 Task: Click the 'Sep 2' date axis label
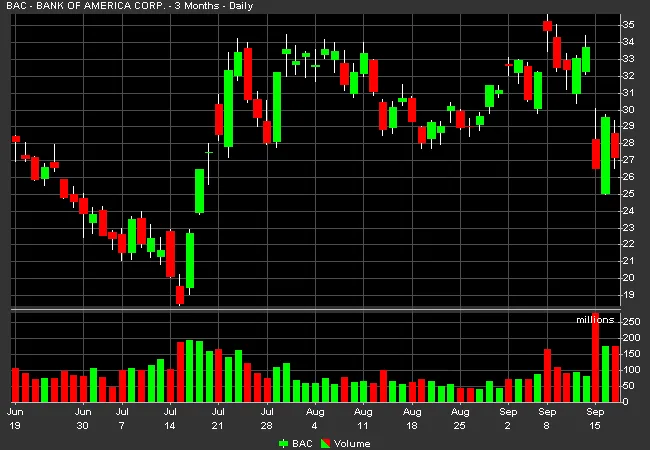tap(508, 419)
